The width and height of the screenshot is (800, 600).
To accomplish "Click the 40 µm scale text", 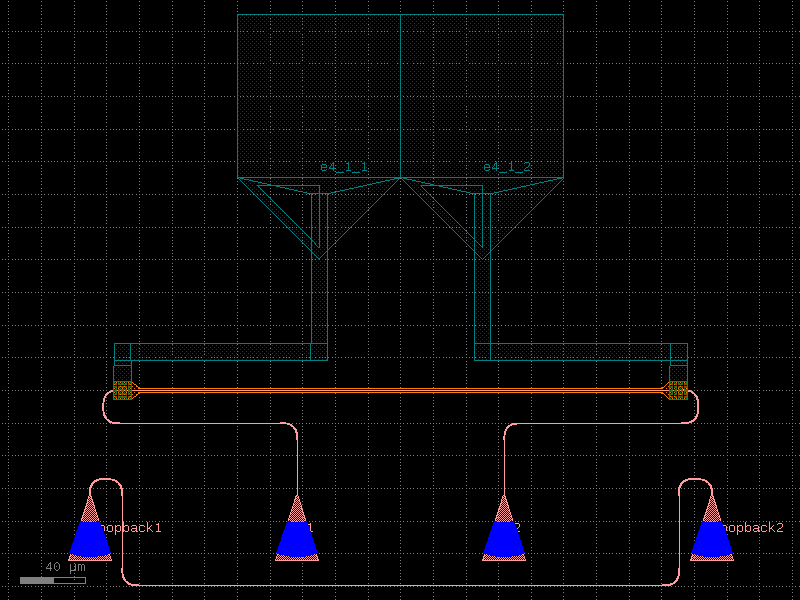I will click(x=65, y=567).
